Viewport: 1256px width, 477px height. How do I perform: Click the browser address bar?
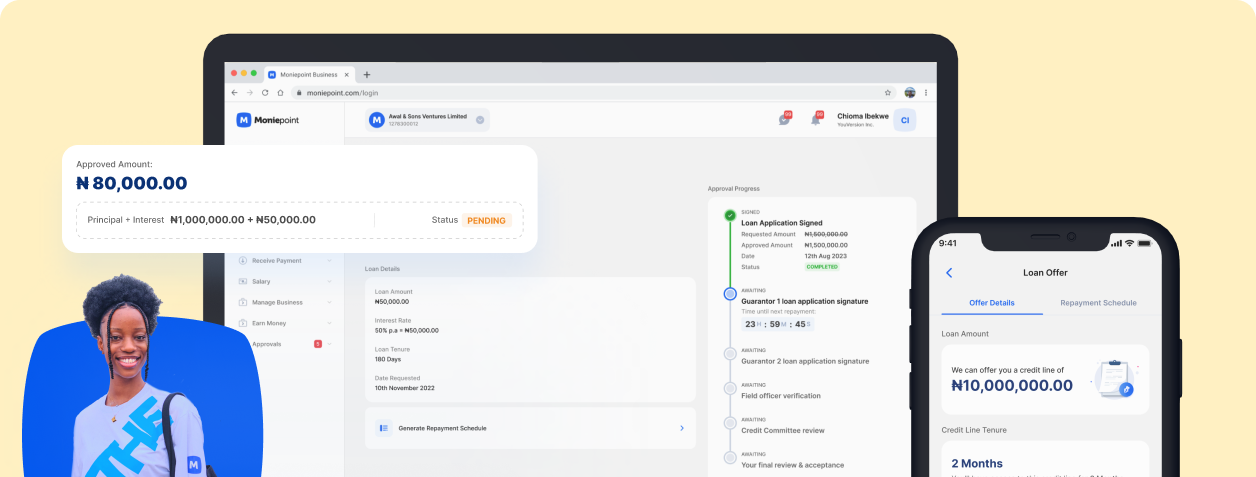click(580, 92)
